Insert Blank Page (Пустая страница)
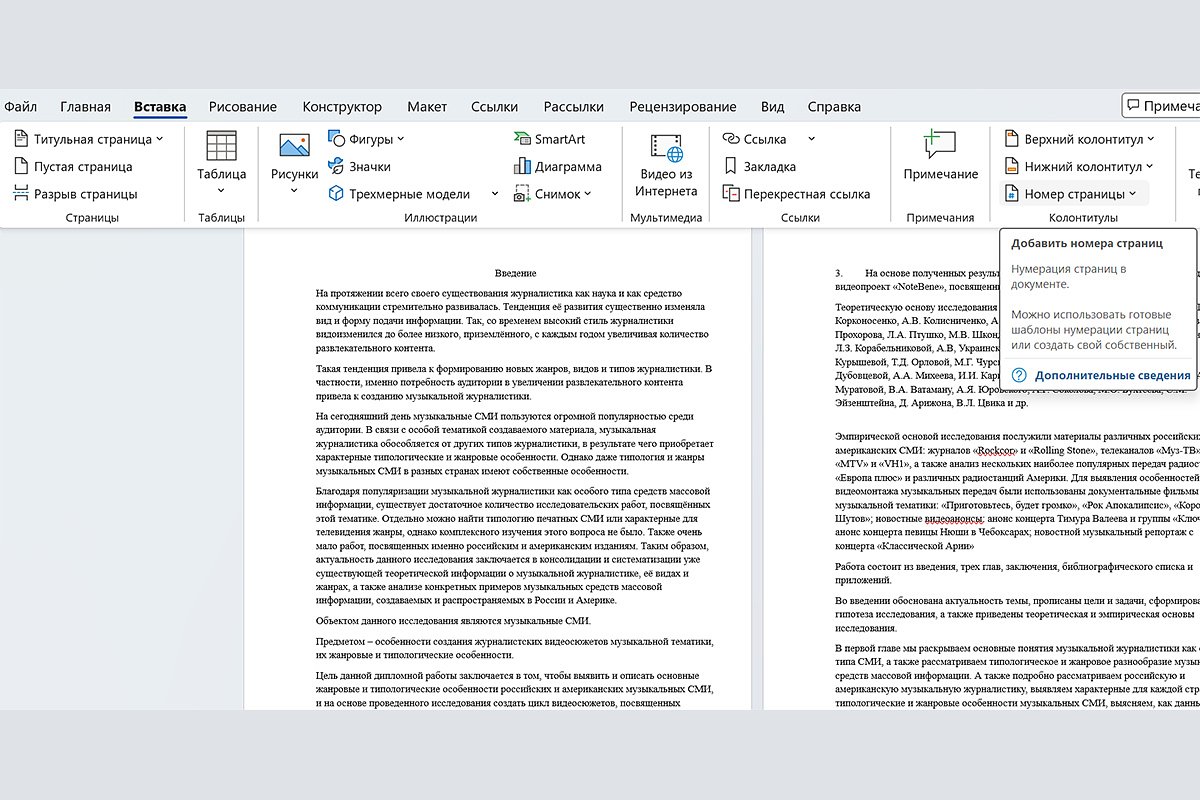This screenshot has width=1200, height=800. [73, 167]
